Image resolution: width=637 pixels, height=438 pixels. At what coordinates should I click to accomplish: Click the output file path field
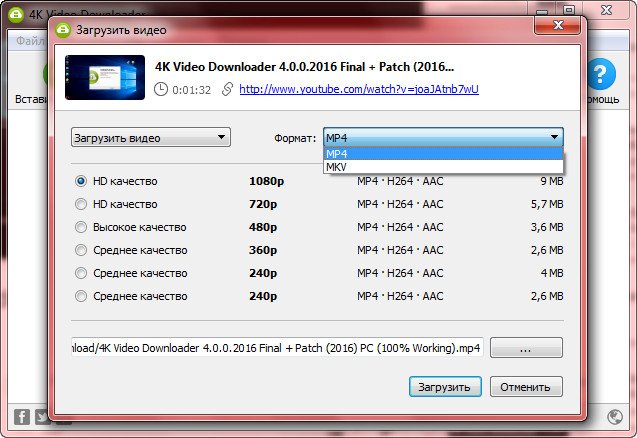tap(277, 348)
